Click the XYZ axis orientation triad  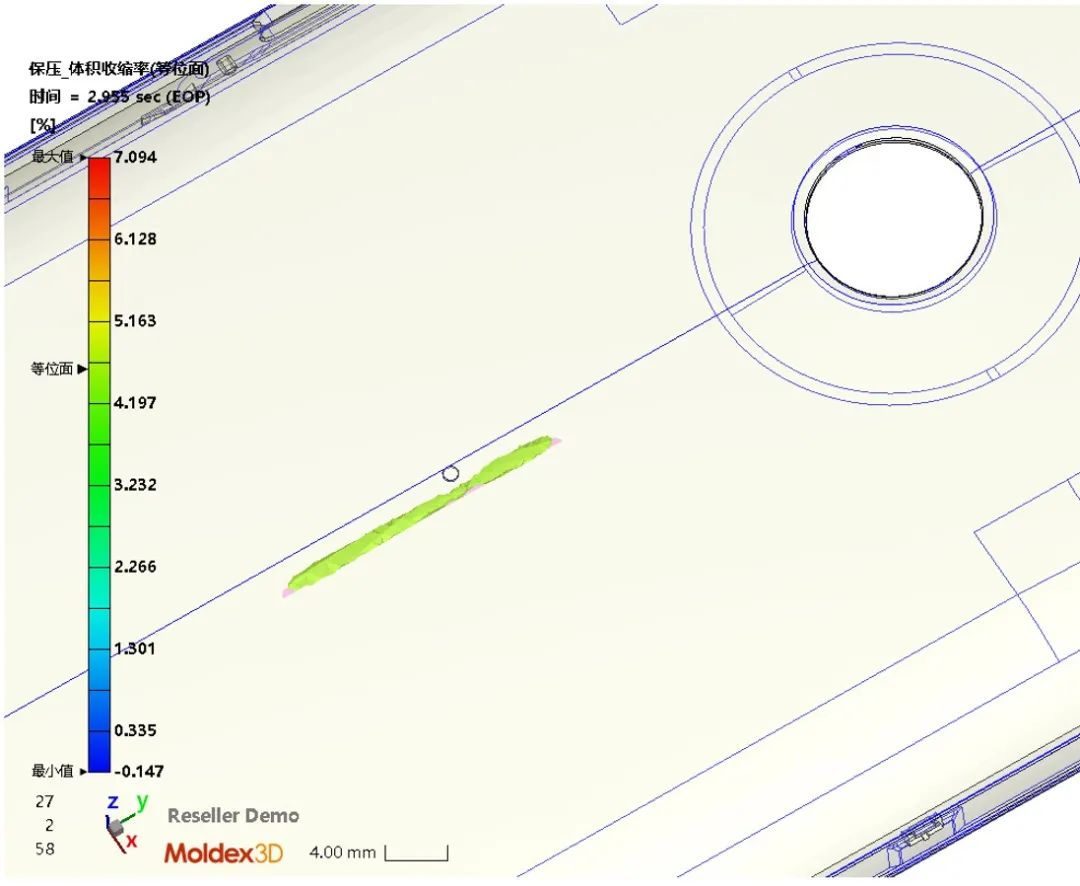coord(123,822)
